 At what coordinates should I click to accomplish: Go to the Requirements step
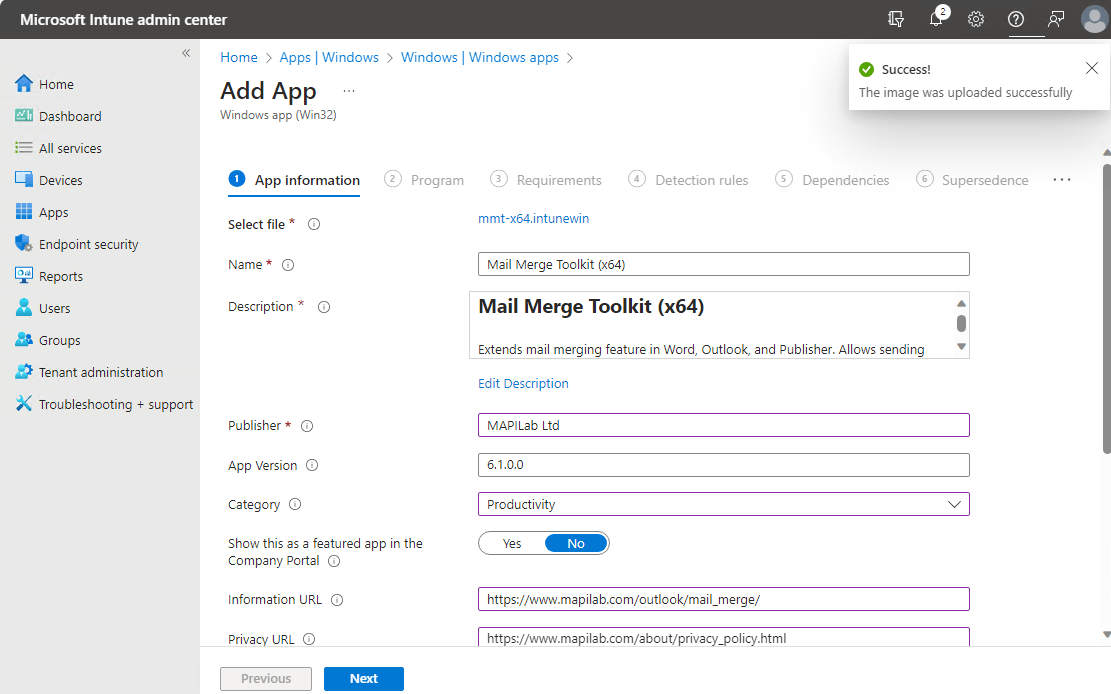click(546, 180)
